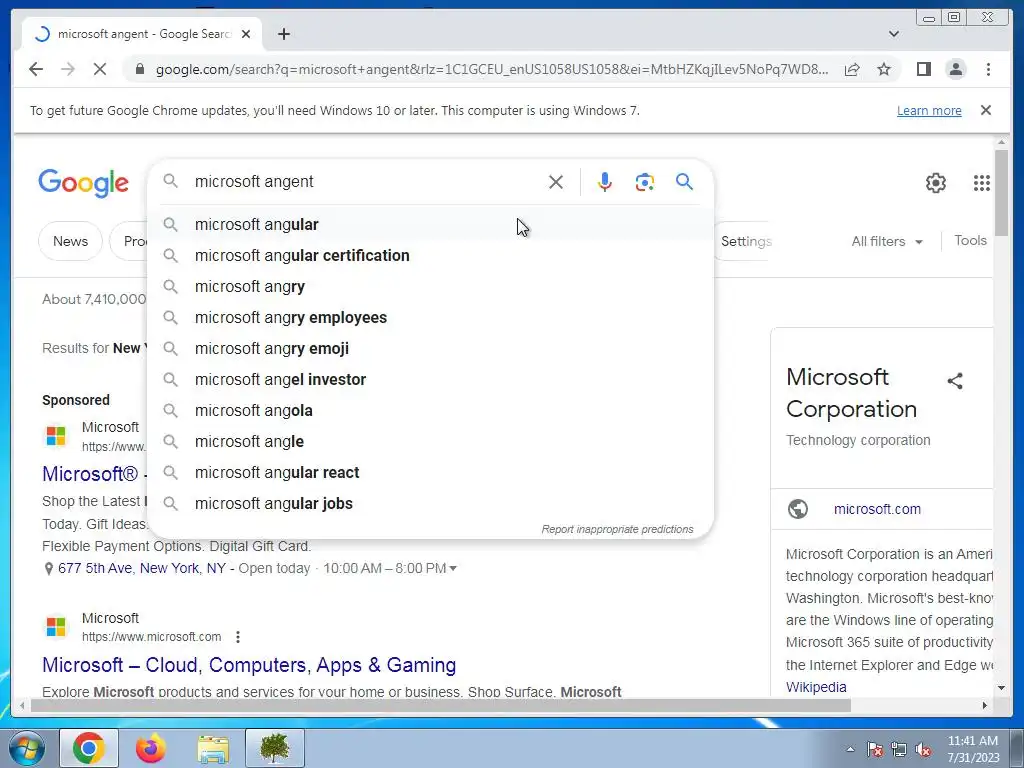The width and height of the screenshot is (1024, 768).
Task: Open the taskbar clock showing 11:41 AM
Action: coord(973,749)
